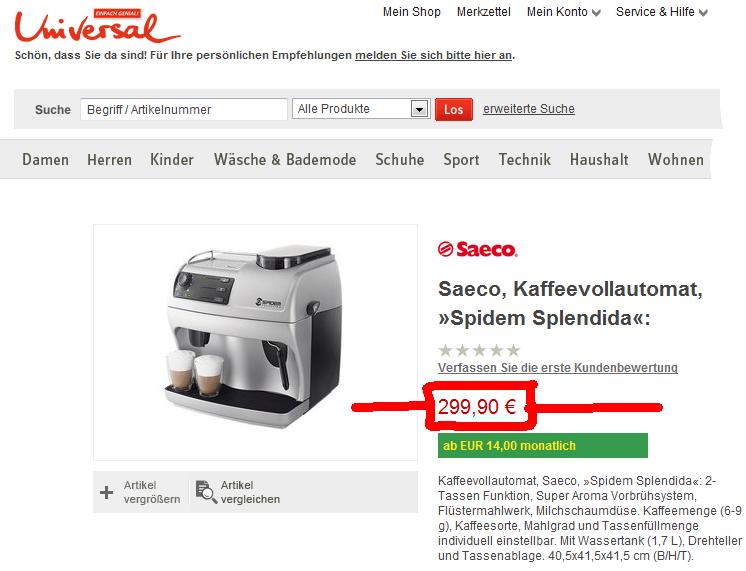Click the Artikel vergleichen magnifier icon
The image size is (746, 571).
206,492
